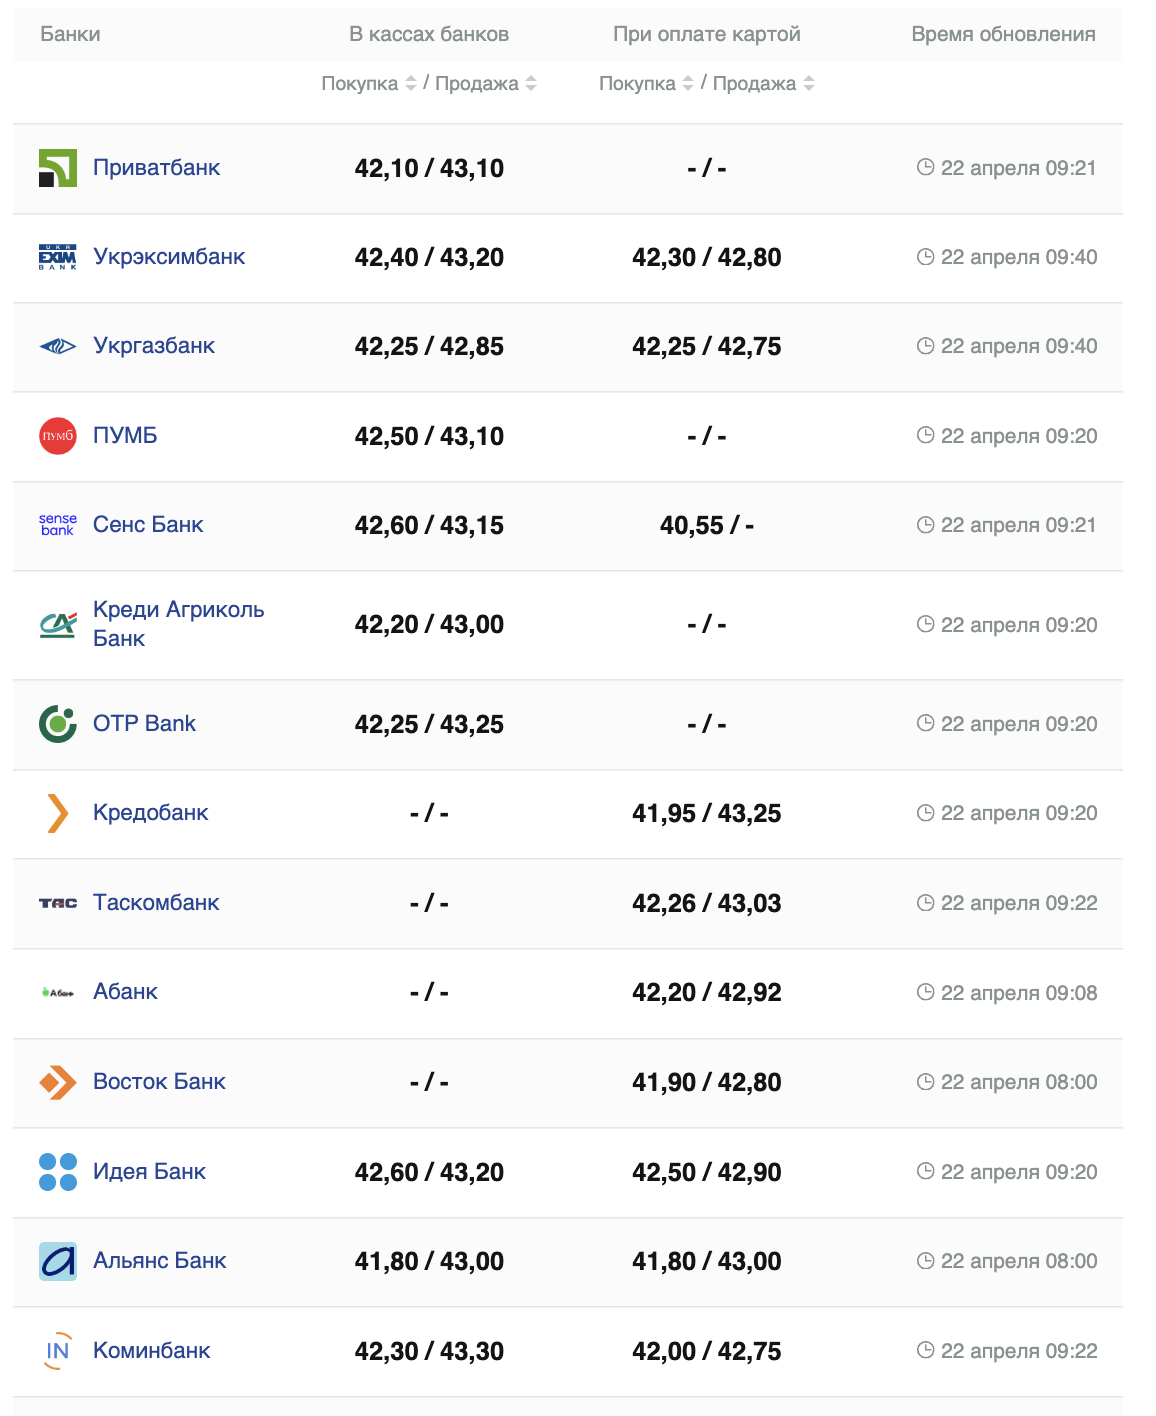The image size is (1156, 1416).
Task: Click the green OTP Bank logo
Action: 57,724
